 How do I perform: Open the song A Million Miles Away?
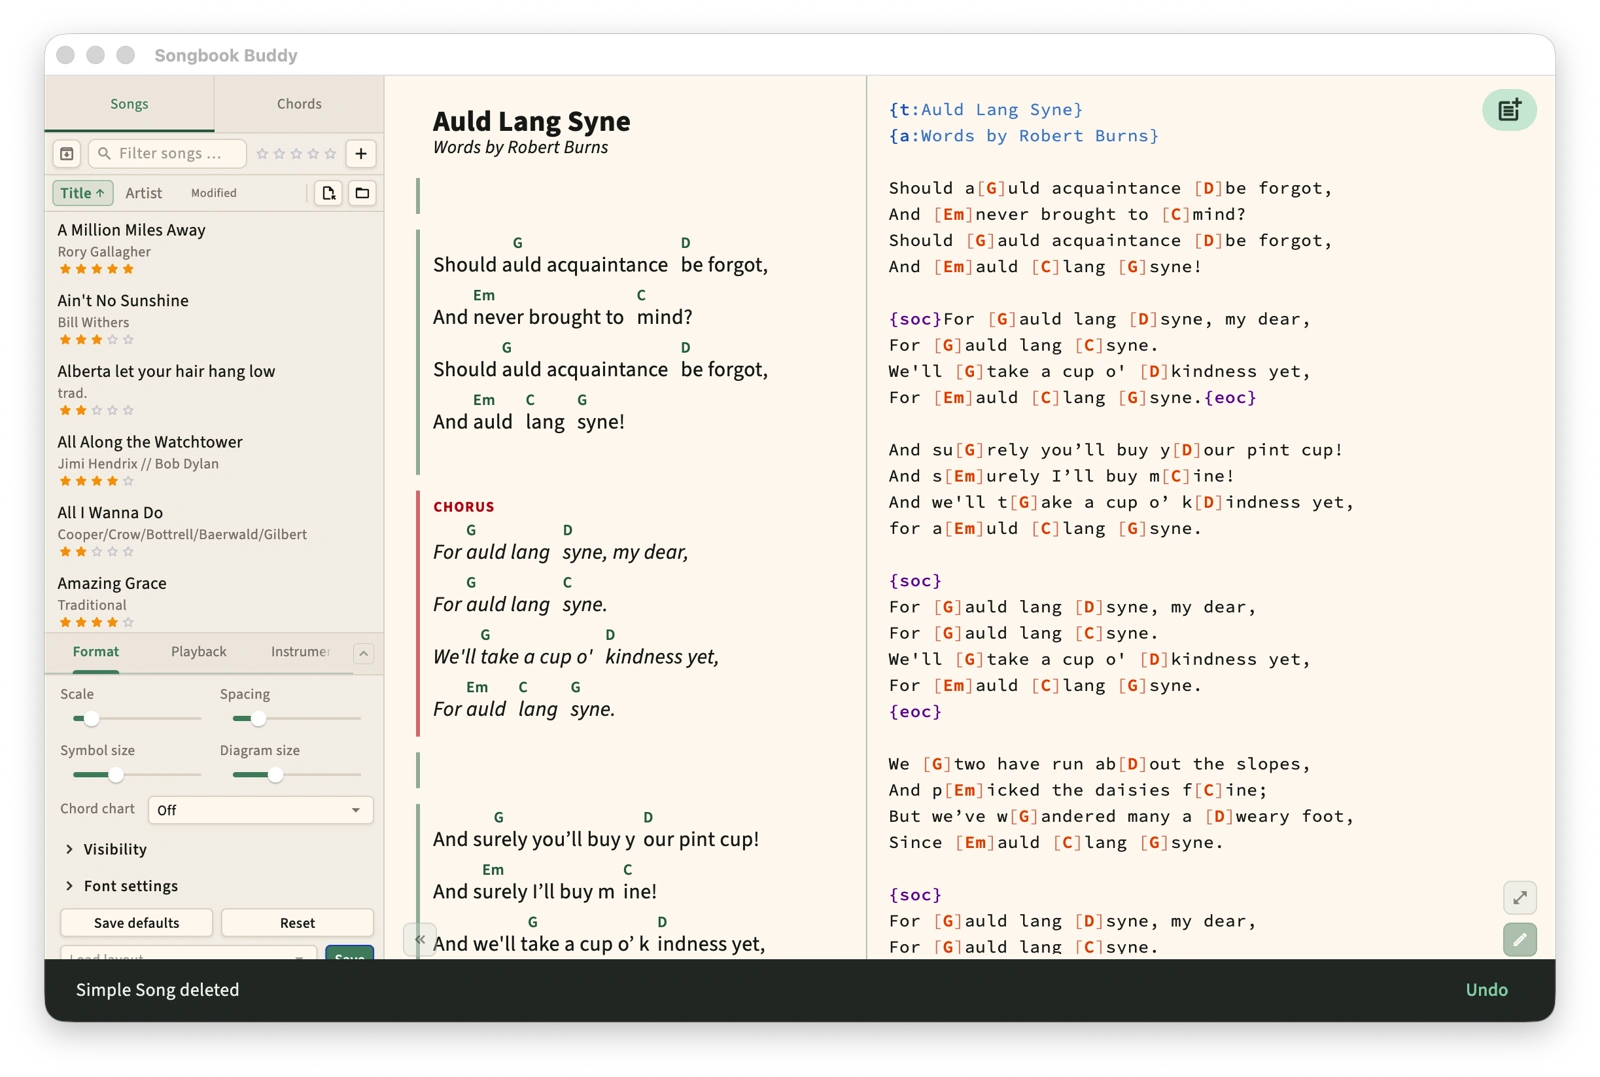coord(214,248)
